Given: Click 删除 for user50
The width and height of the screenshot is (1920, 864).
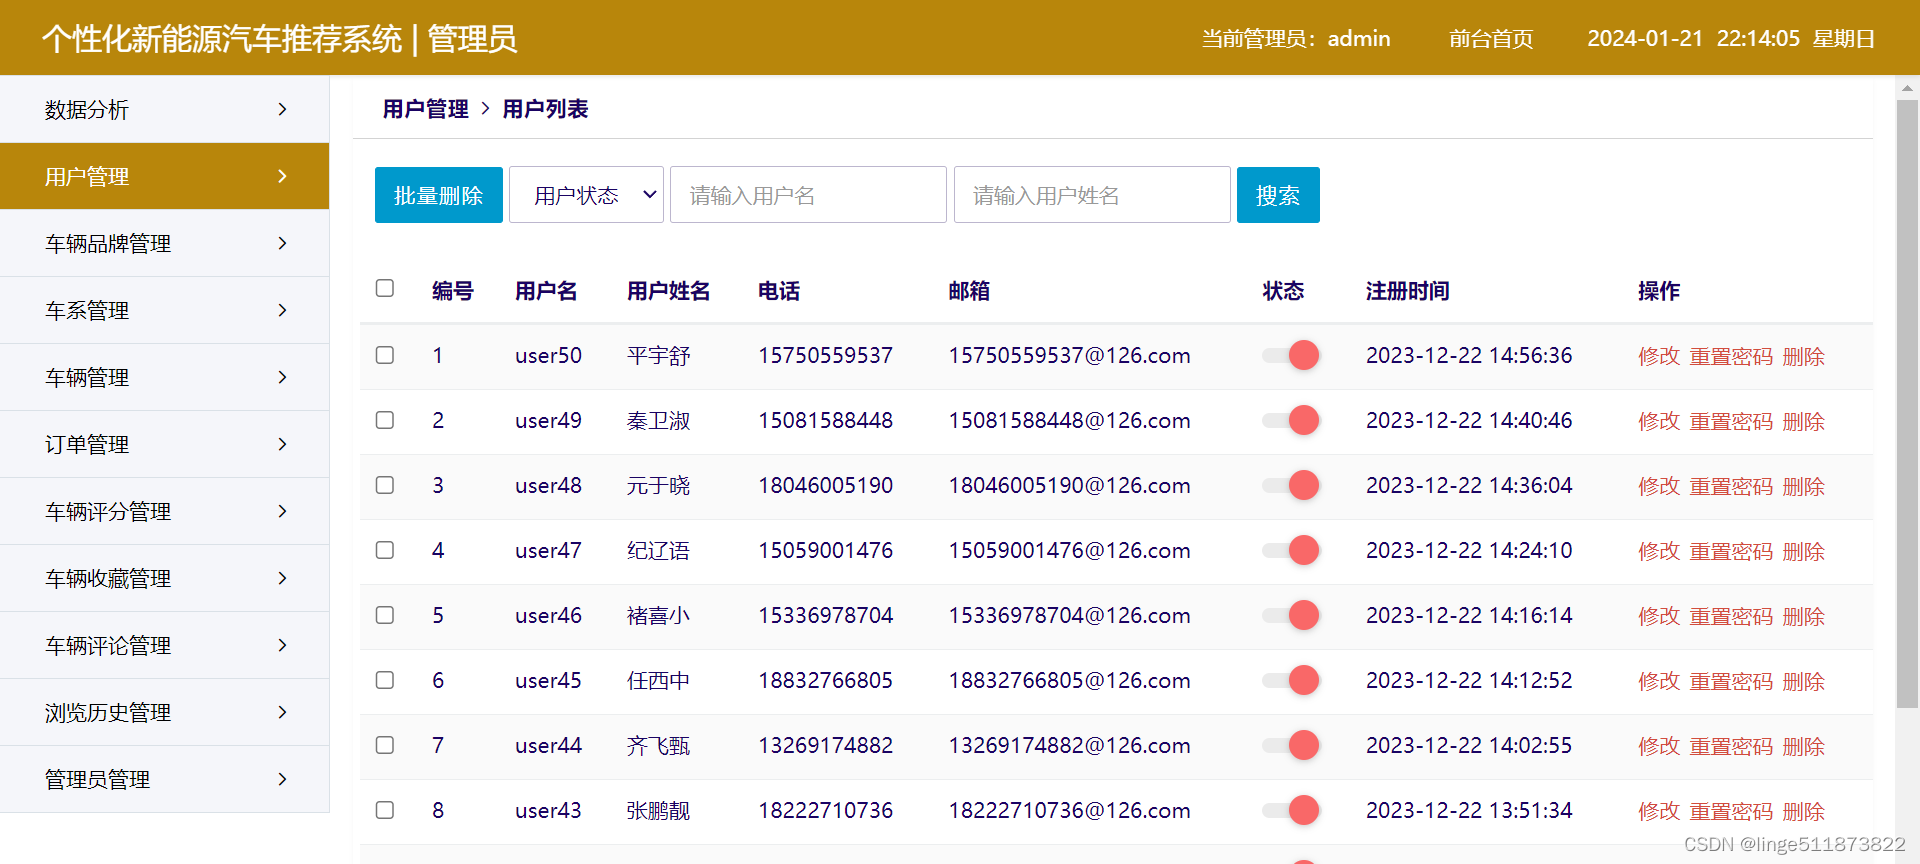Looking at the screenshot, I should tap(1804, 356).
